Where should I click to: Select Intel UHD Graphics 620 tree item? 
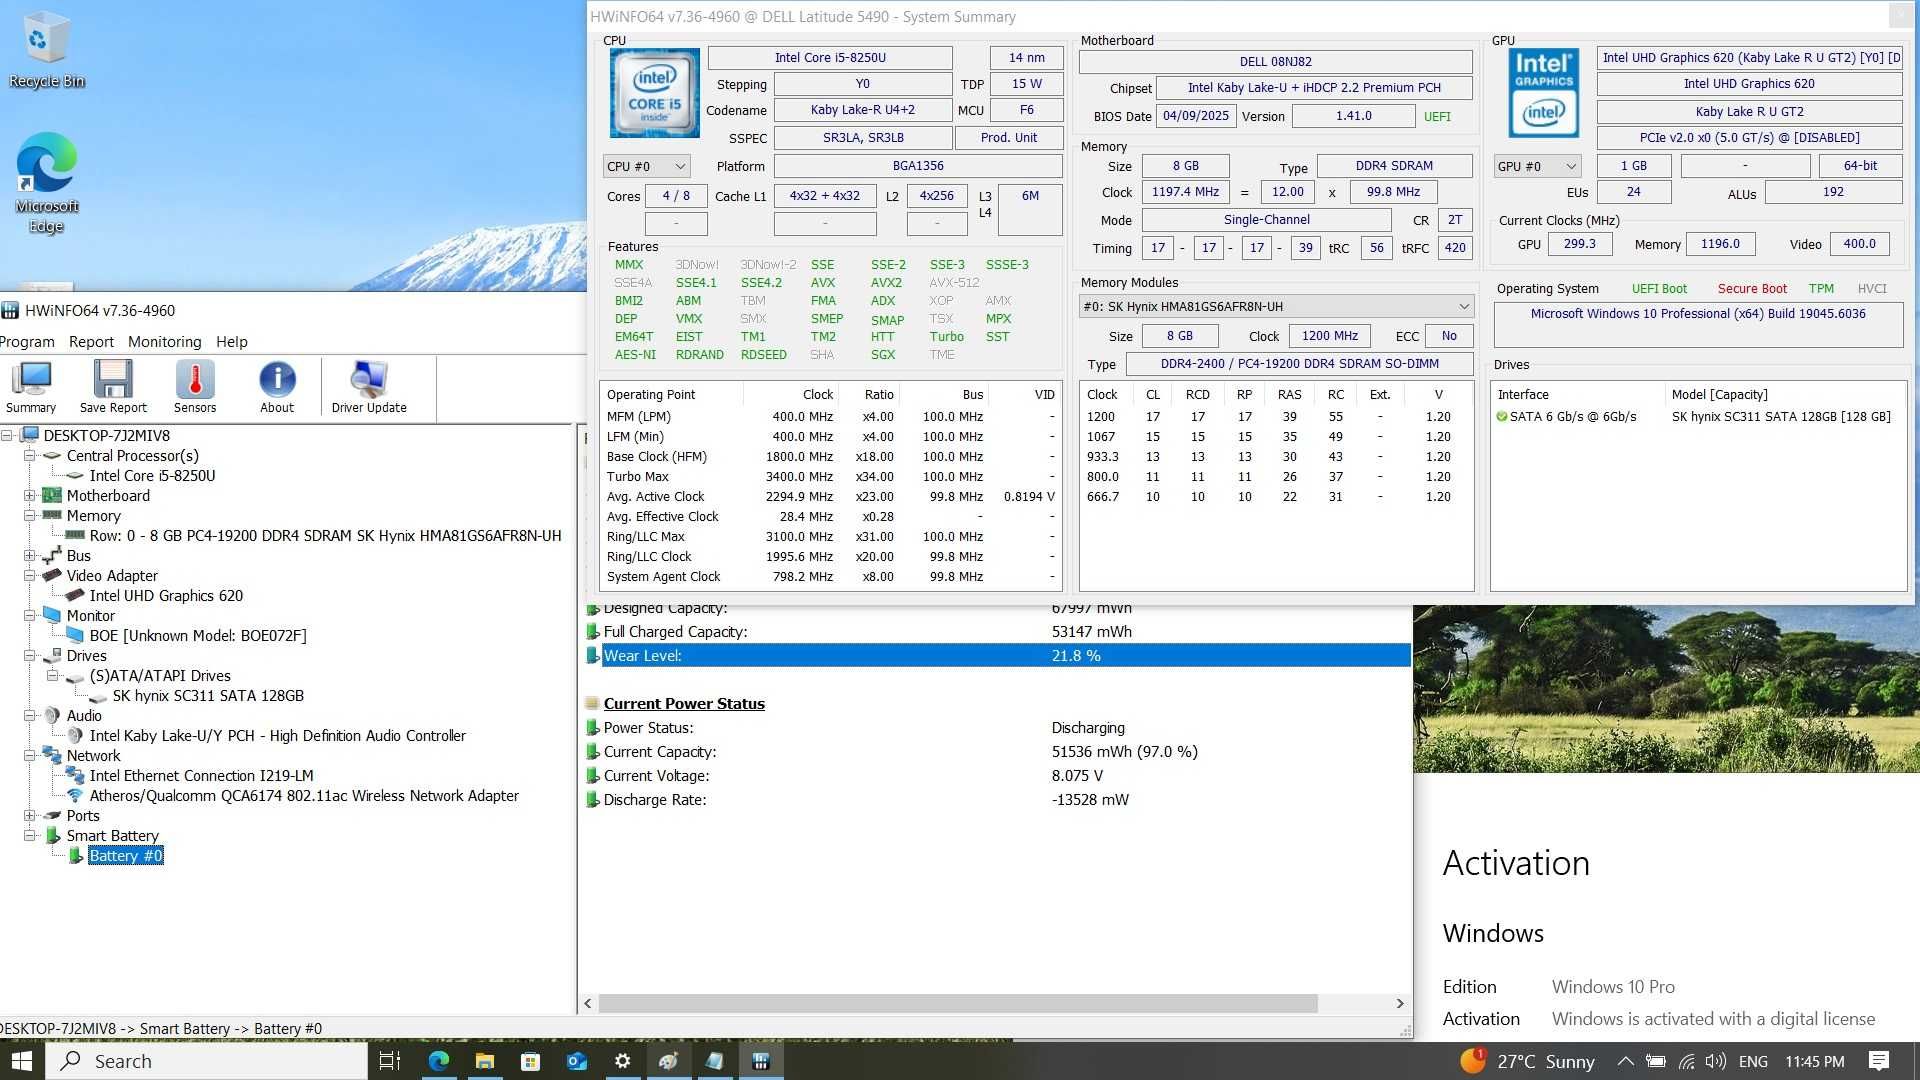click(x=166, y=596)
